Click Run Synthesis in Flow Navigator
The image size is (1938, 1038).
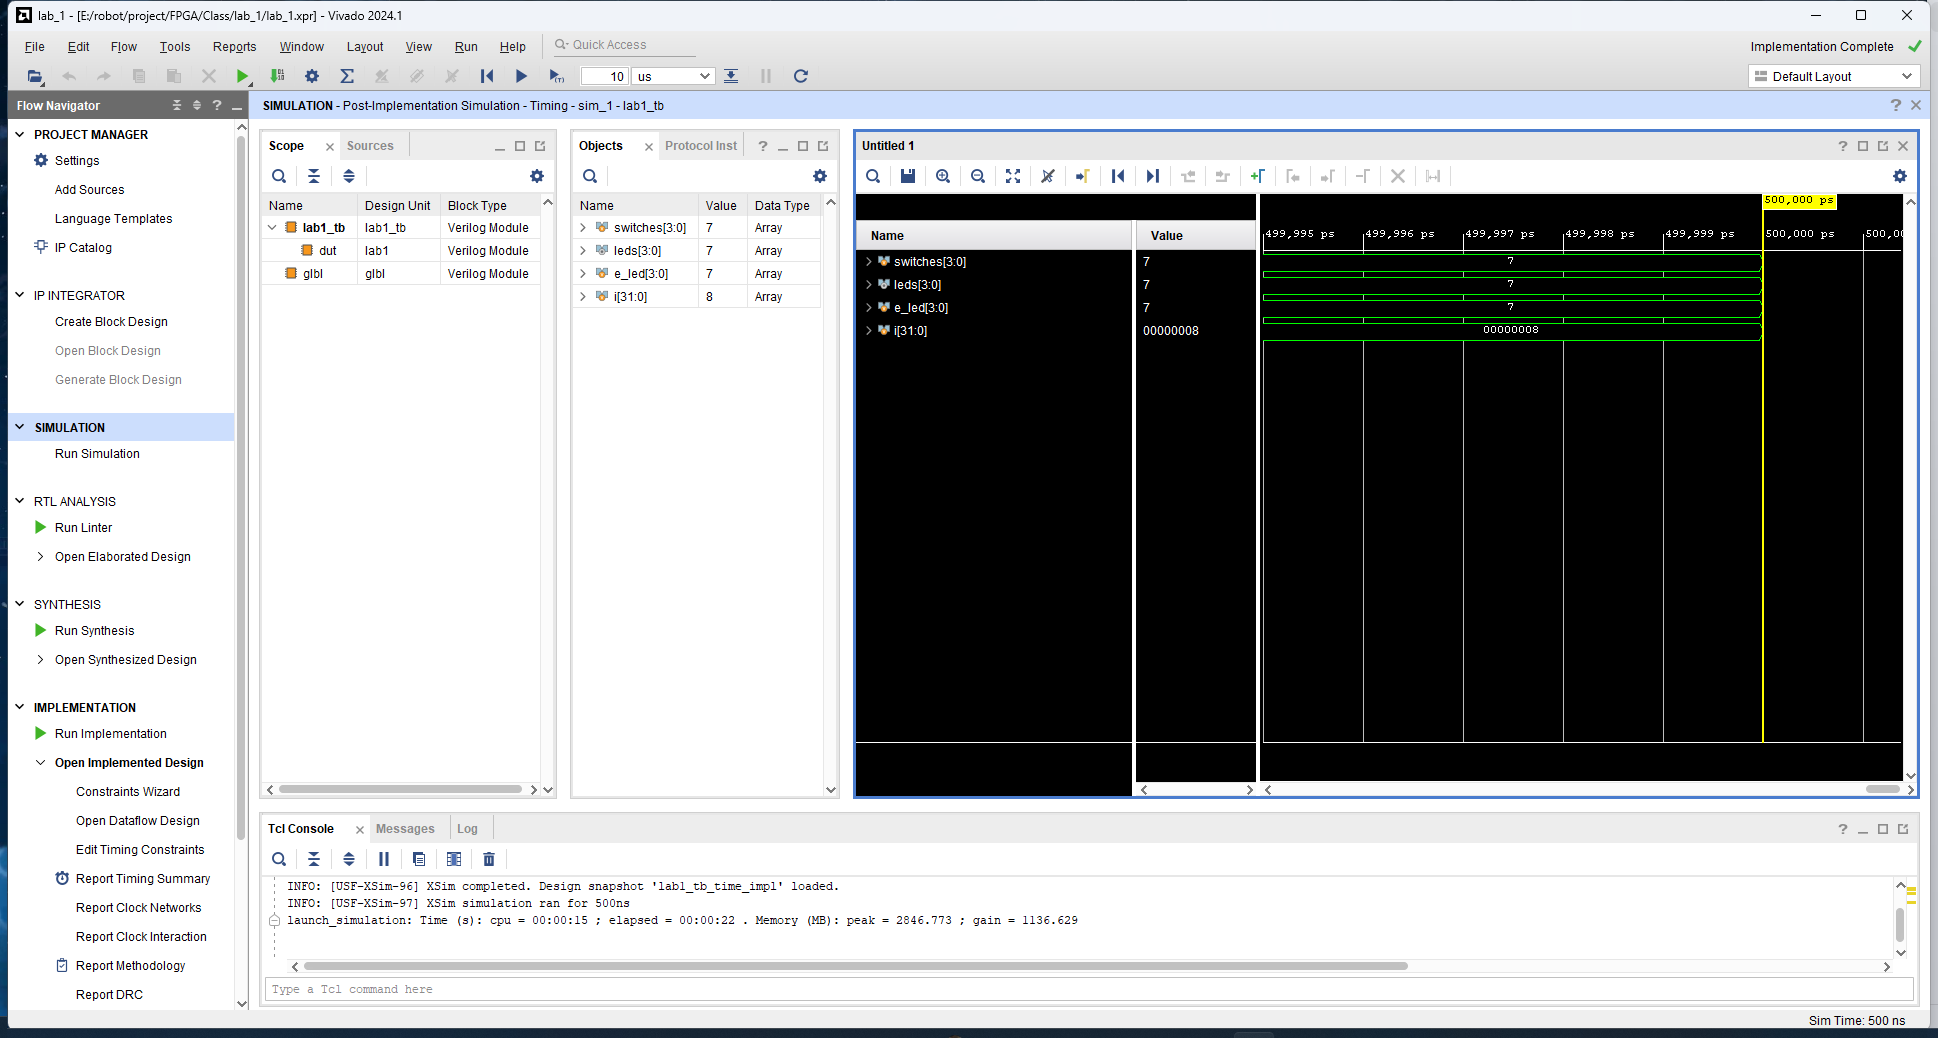[94, 631]
